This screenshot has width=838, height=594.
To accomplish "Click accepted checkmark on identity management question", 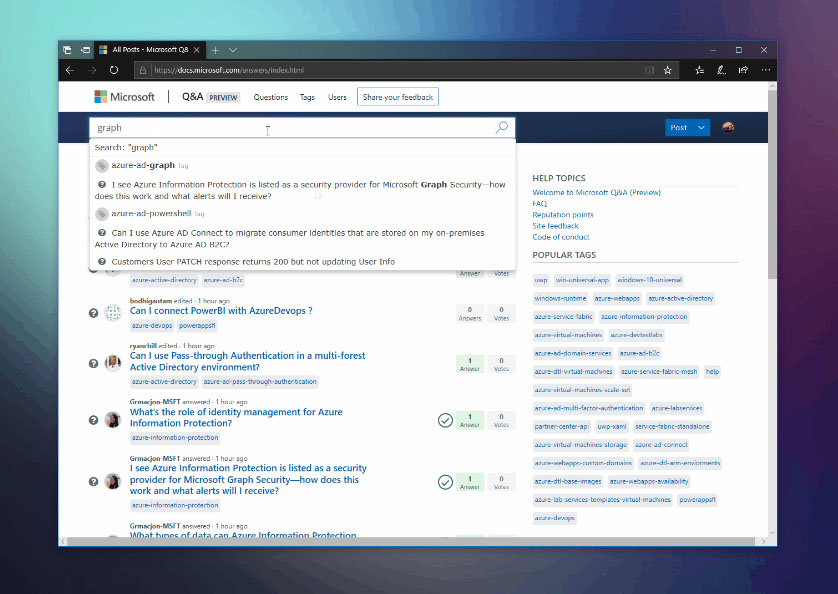I will [445, 420].
